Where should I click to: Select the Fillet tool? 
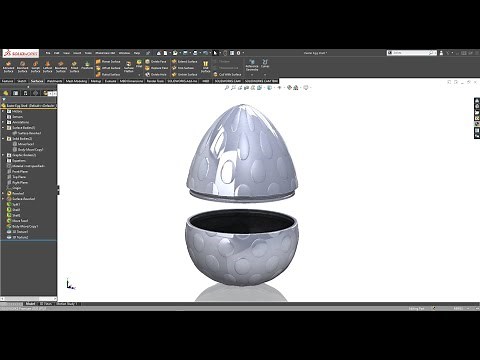pyautogui.click(x=139, y=64)
